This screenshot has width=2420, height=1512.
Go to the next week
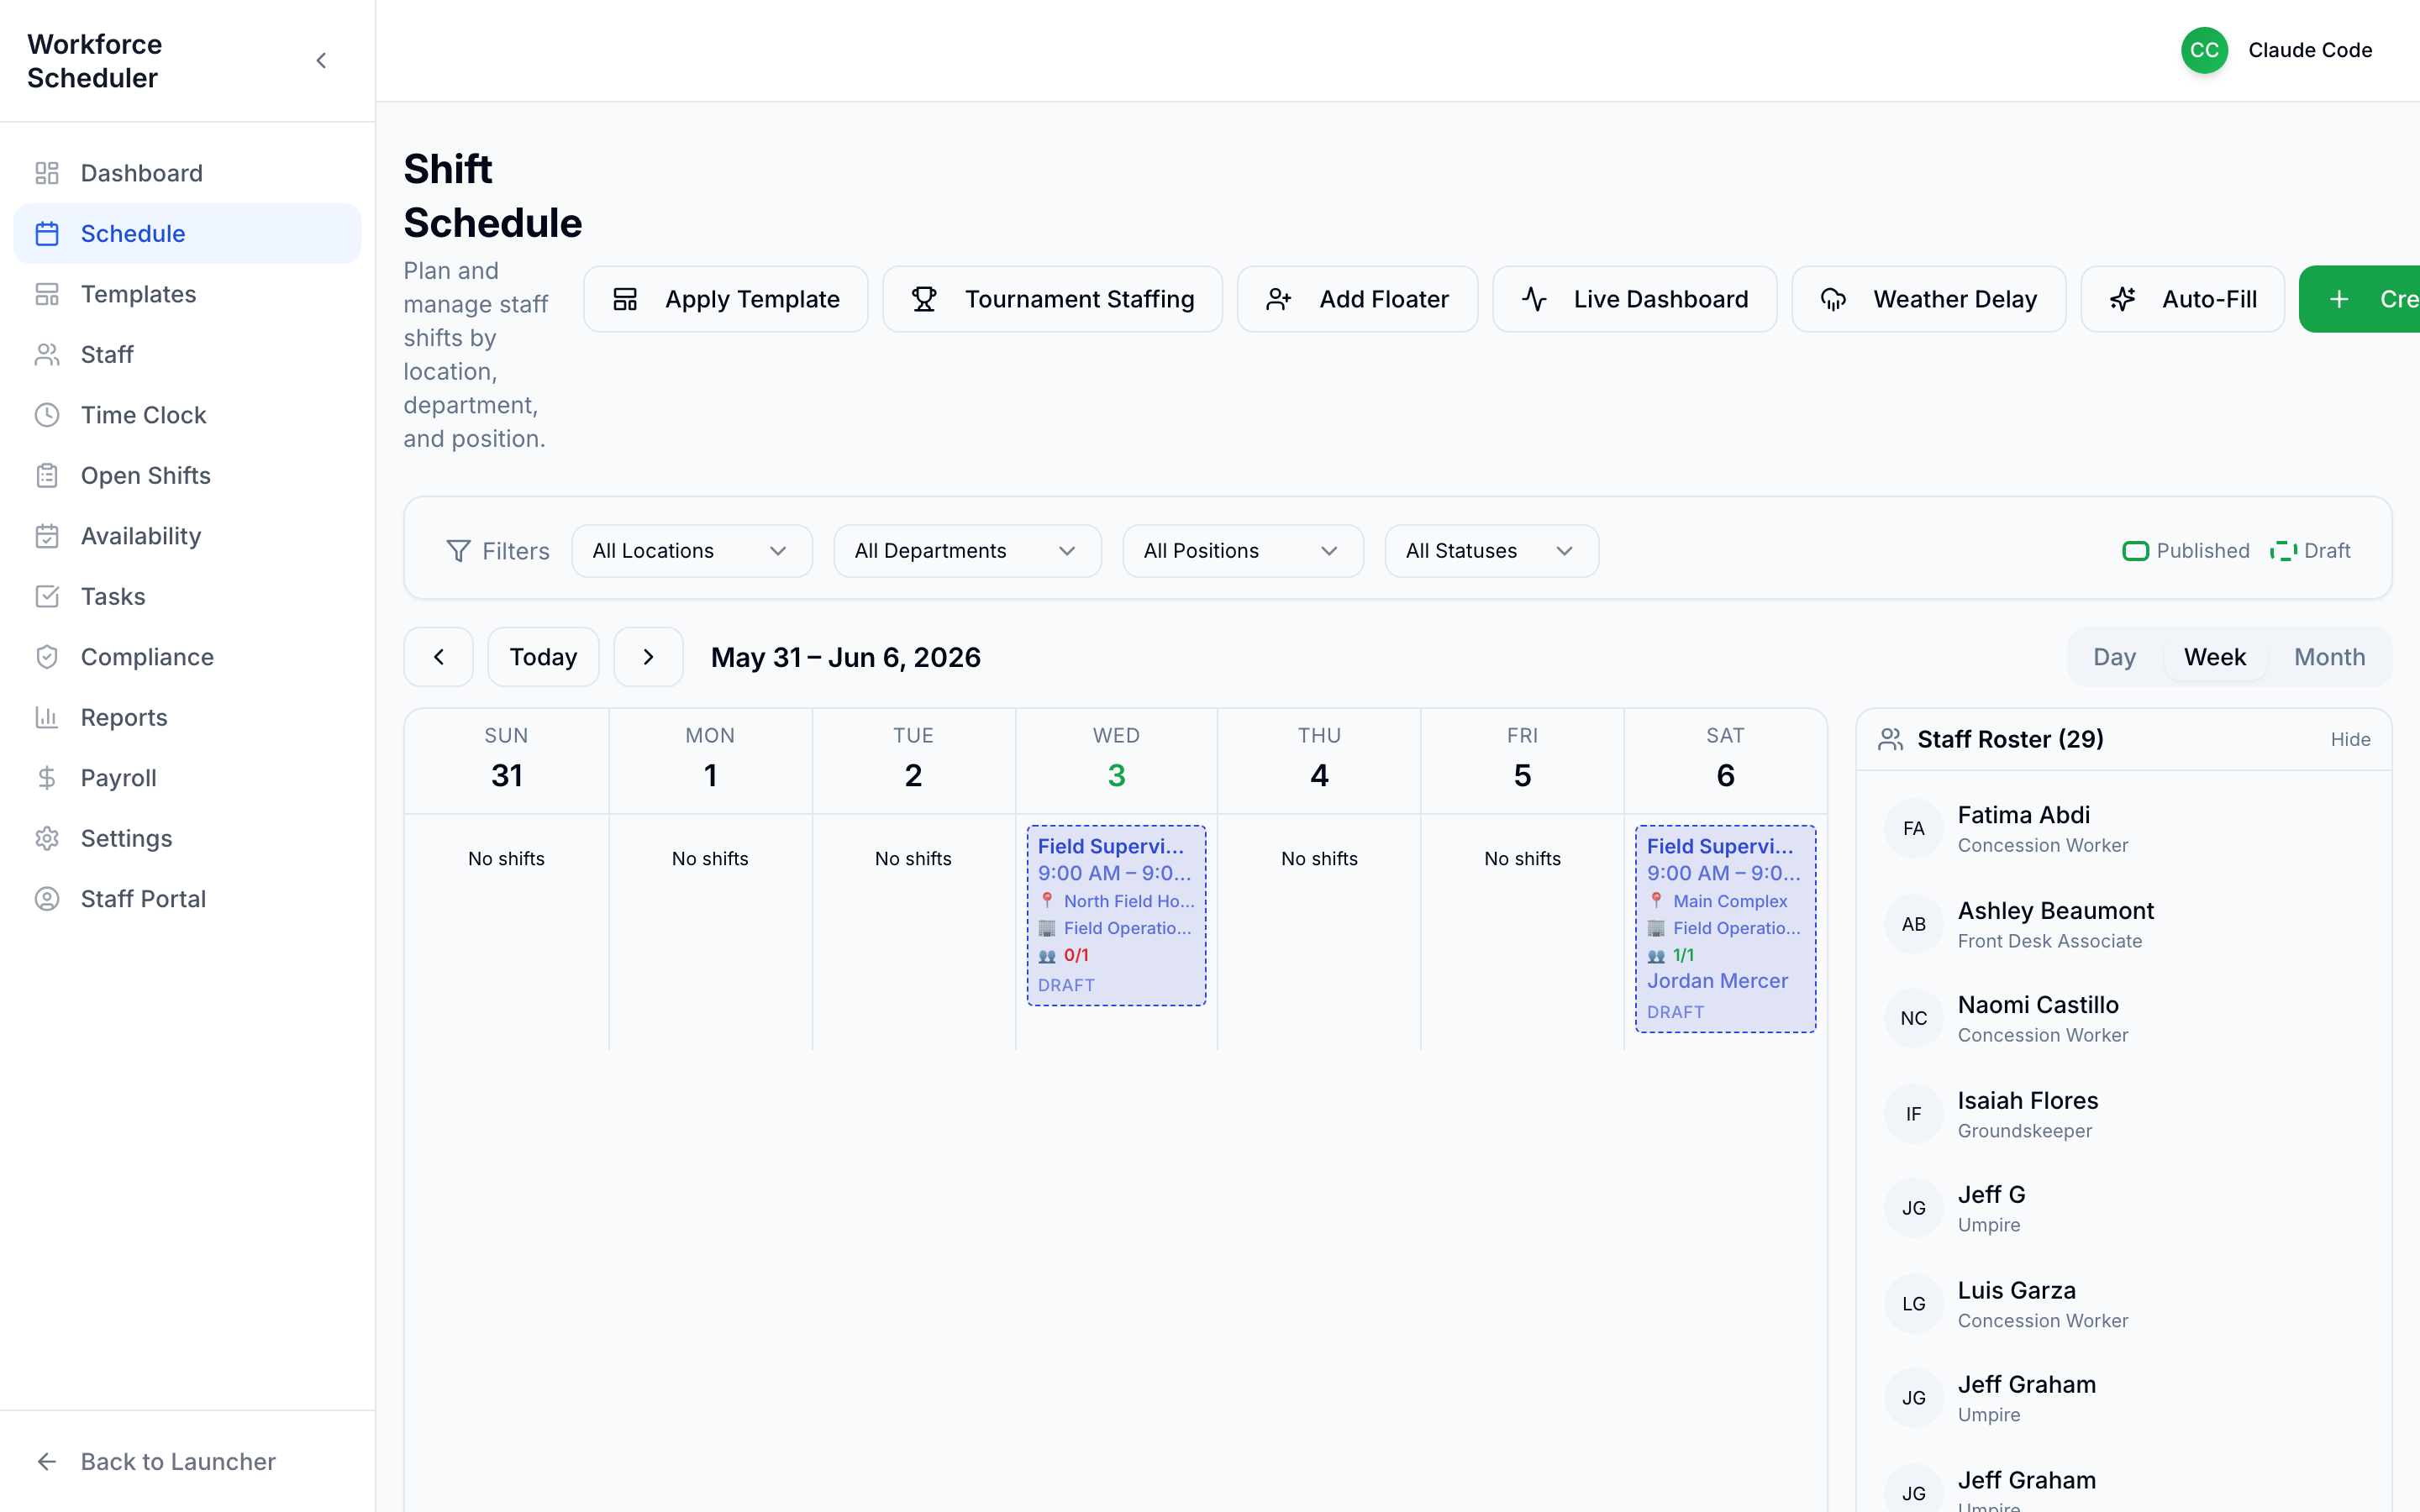click(x=648, y=657)
